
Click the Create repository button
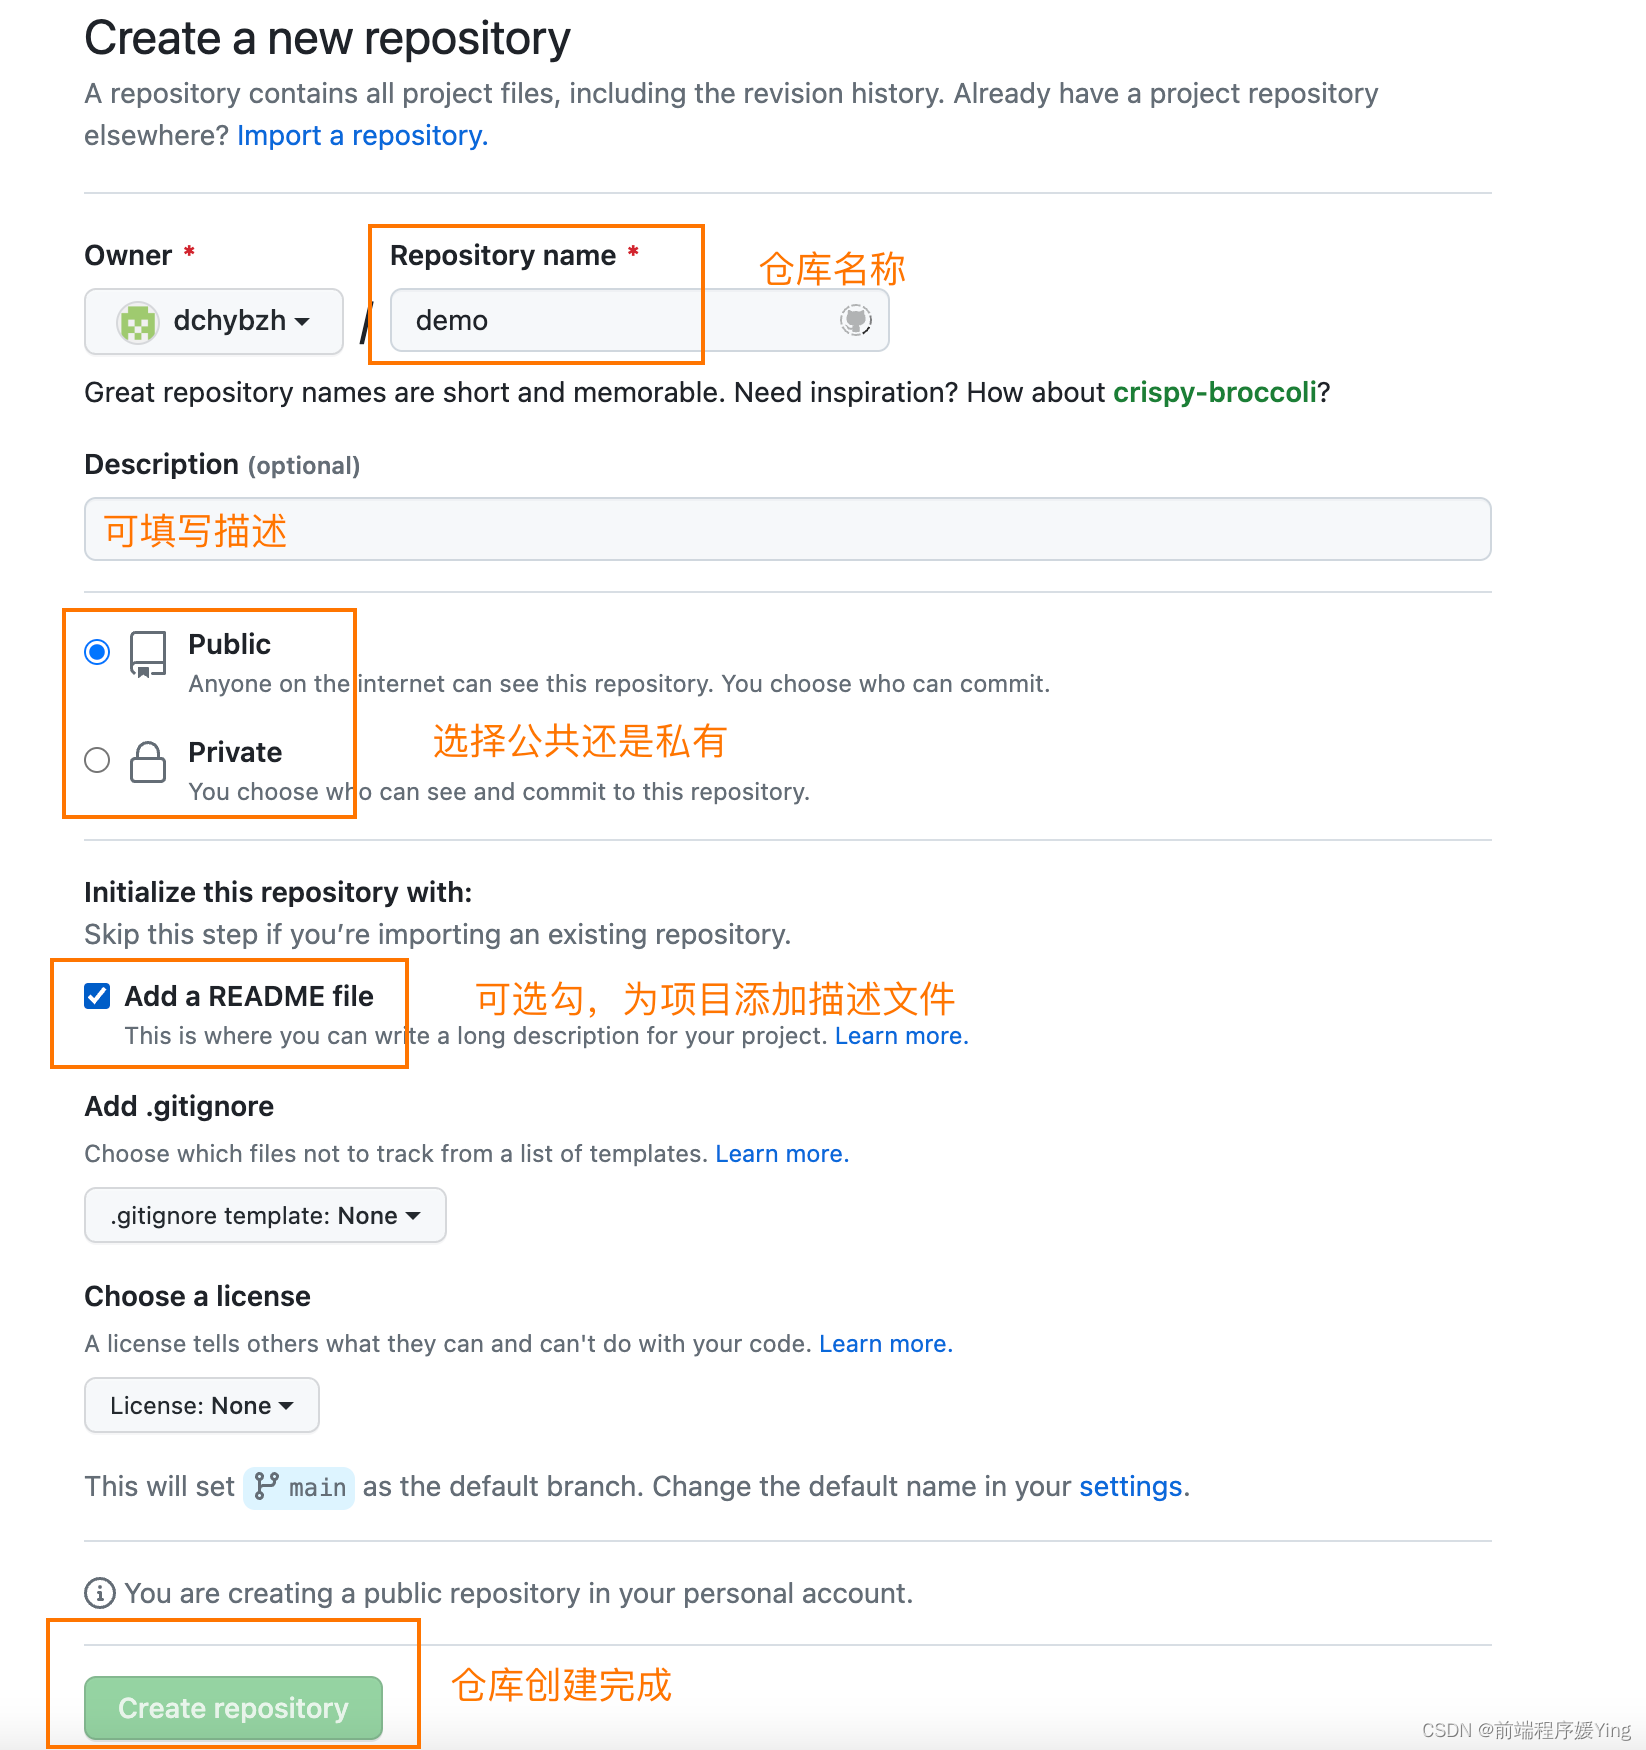[x=233, y=1708]
